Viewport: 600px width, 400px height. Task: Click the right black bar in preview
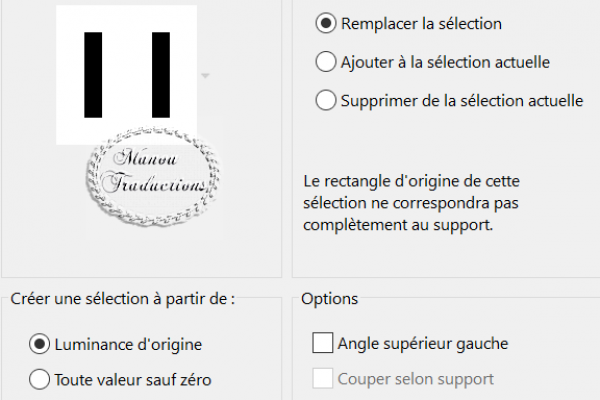pyautogui.click(x=161, y=75)
